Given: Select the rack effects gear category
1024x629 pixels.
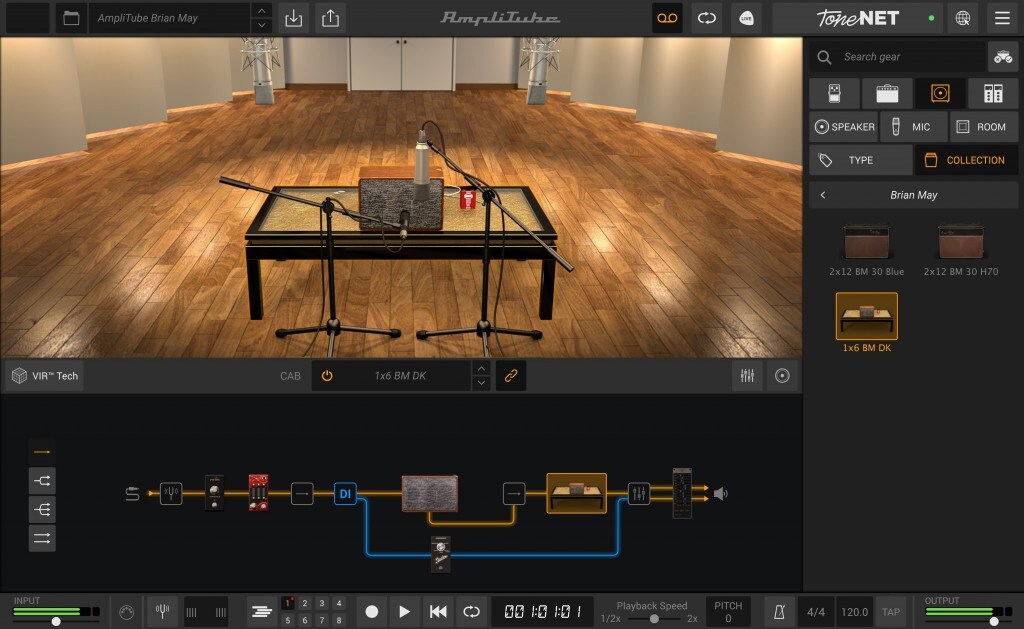Looking at the screenshot, I should [x=993, y=93].
